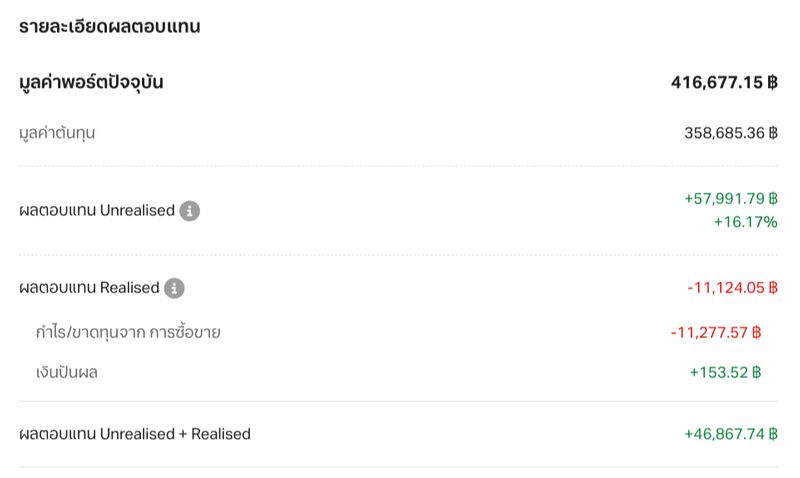Click info icon beside ผลตอบแทน Unrealised
The image size is (800, 478).
click(189, 211)
